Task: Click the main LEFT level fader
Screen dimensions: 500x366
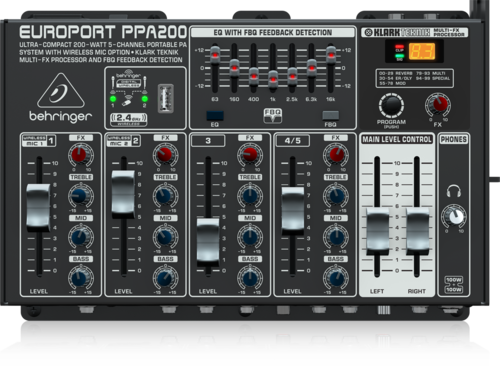Action: tap(378, 232)
